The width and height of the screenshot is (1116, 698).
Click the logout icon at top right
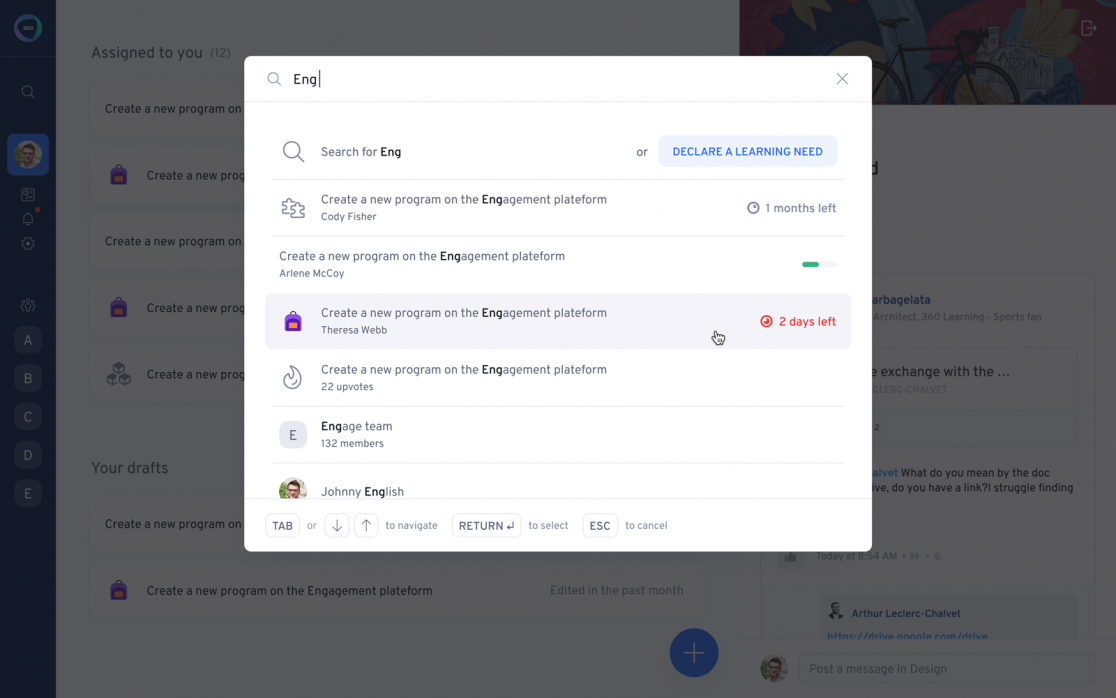1089,28
